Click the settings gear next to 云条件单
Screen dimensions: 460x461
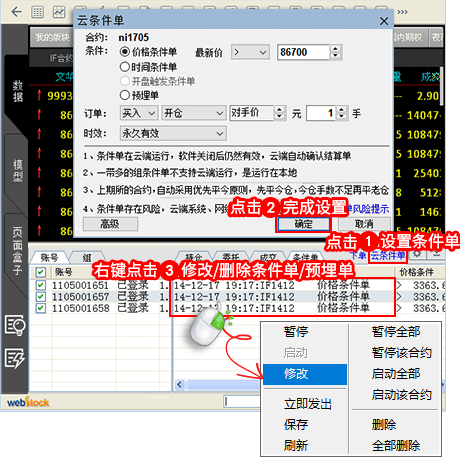[x=416, y=254]
